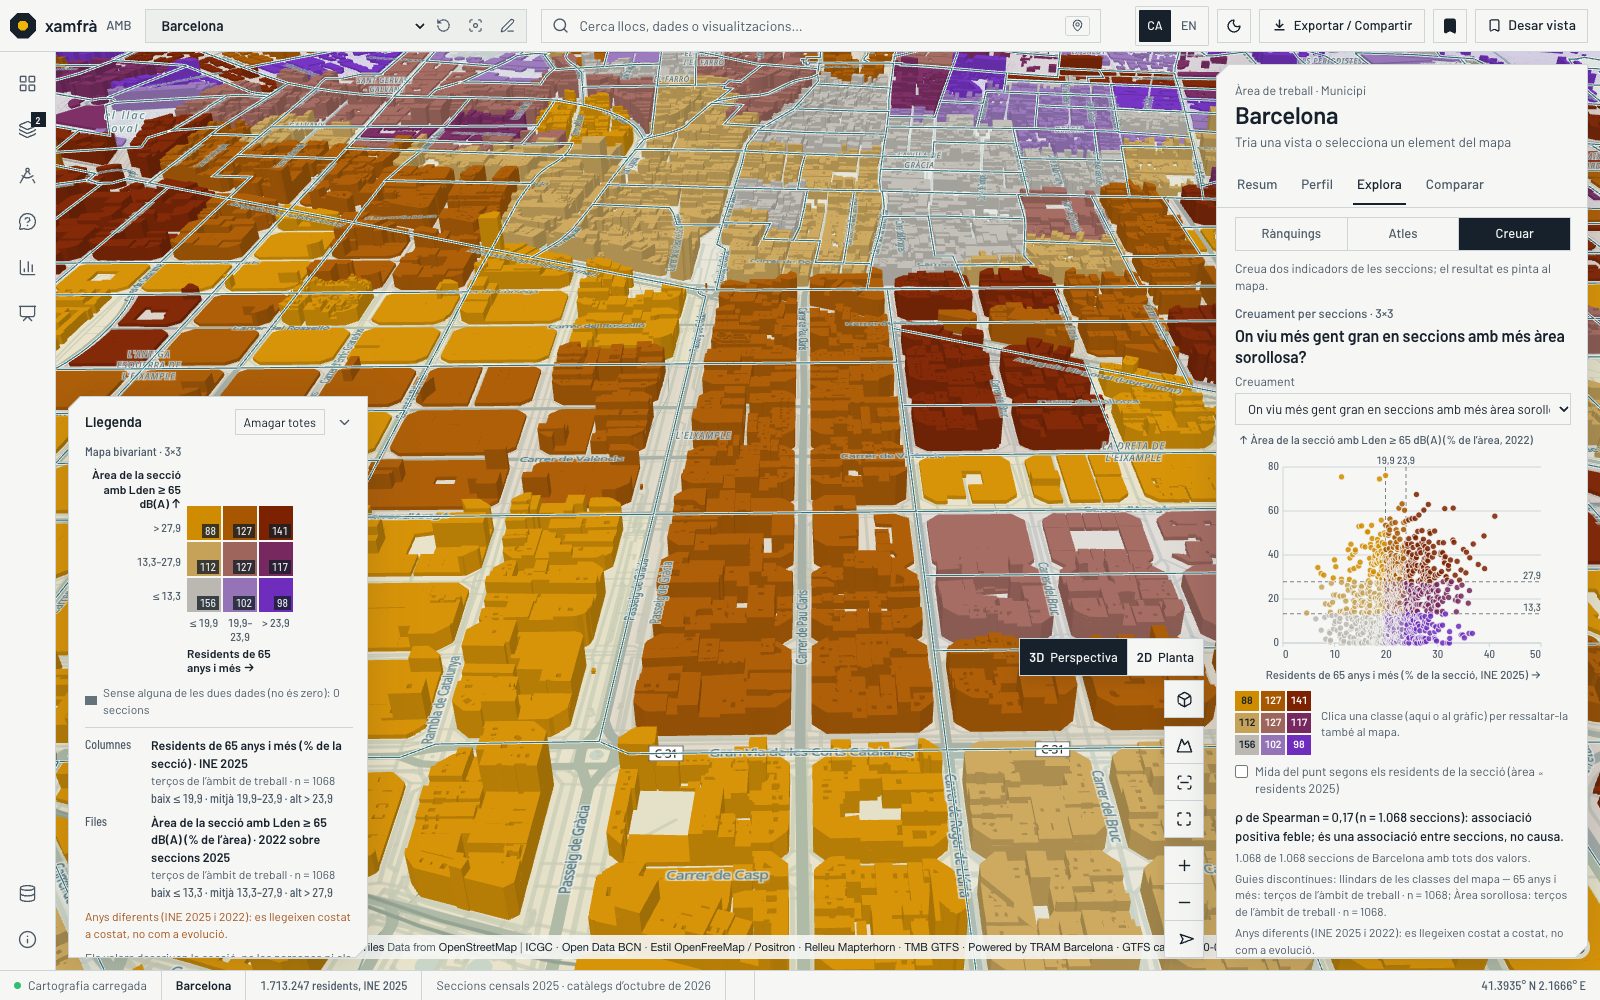Collapse the Llegenda panel chevron
The height and width of the screenshot is (1000, 1600).
(x=344, y=423)
